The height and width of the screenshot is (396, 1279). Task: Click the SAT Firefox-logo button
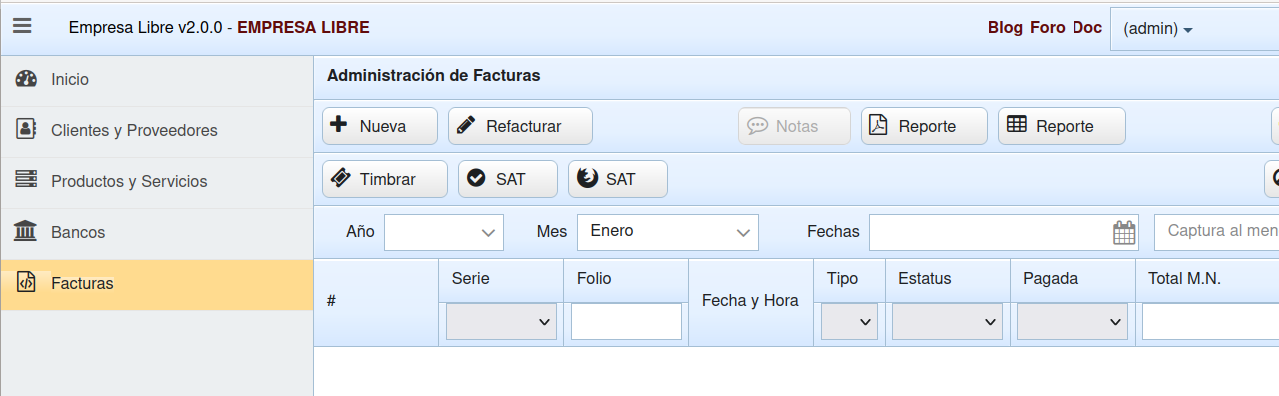[x=618, y=179]
